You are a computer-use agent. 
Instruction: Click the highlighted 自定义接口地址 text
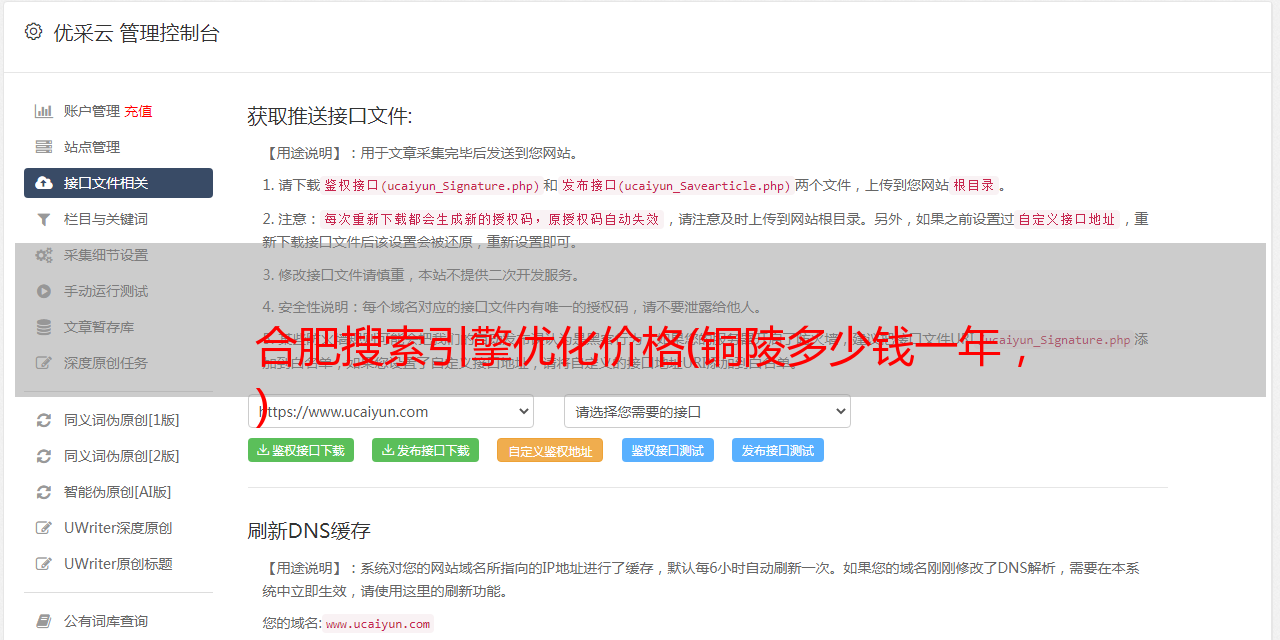coord(1067,219)
